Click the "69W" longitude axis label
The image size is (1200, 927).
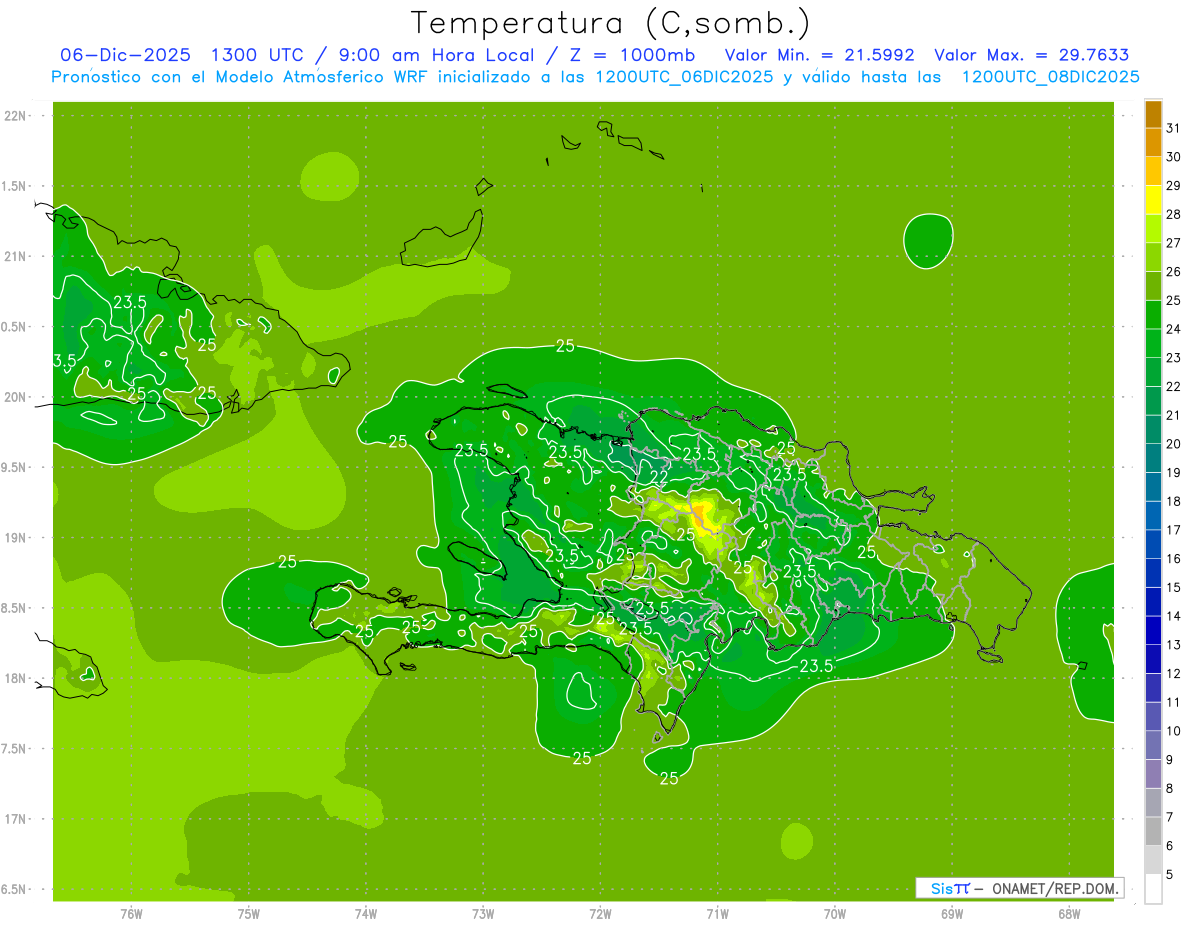pos(951,914)
